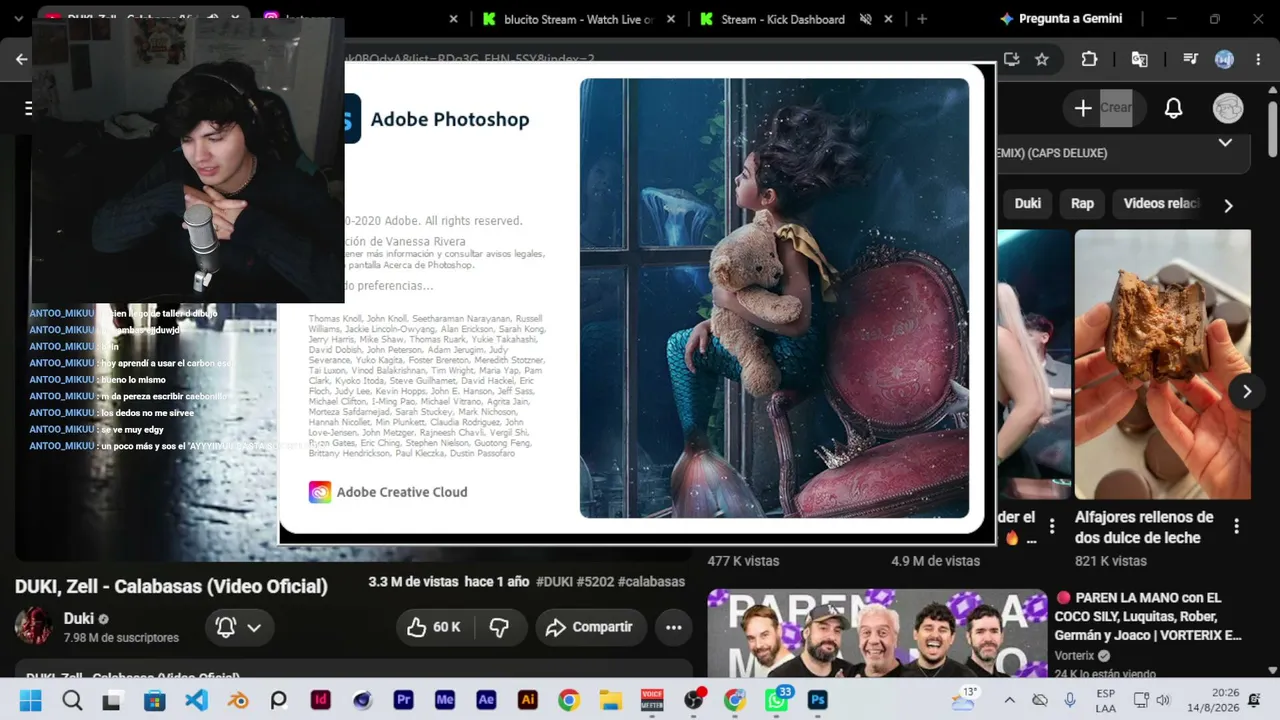This screenshot has width=1280, height=720.
Task: Open Windows Search from the taskbar
Action: tap(72, 700)
